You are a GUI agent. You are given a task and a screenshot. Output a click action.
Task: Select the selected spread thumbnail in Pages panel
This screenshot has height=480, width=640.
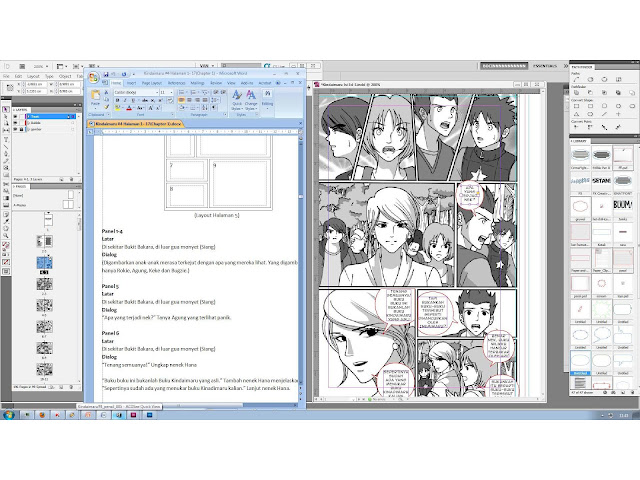pyautogui.click(x=44, y=262)
